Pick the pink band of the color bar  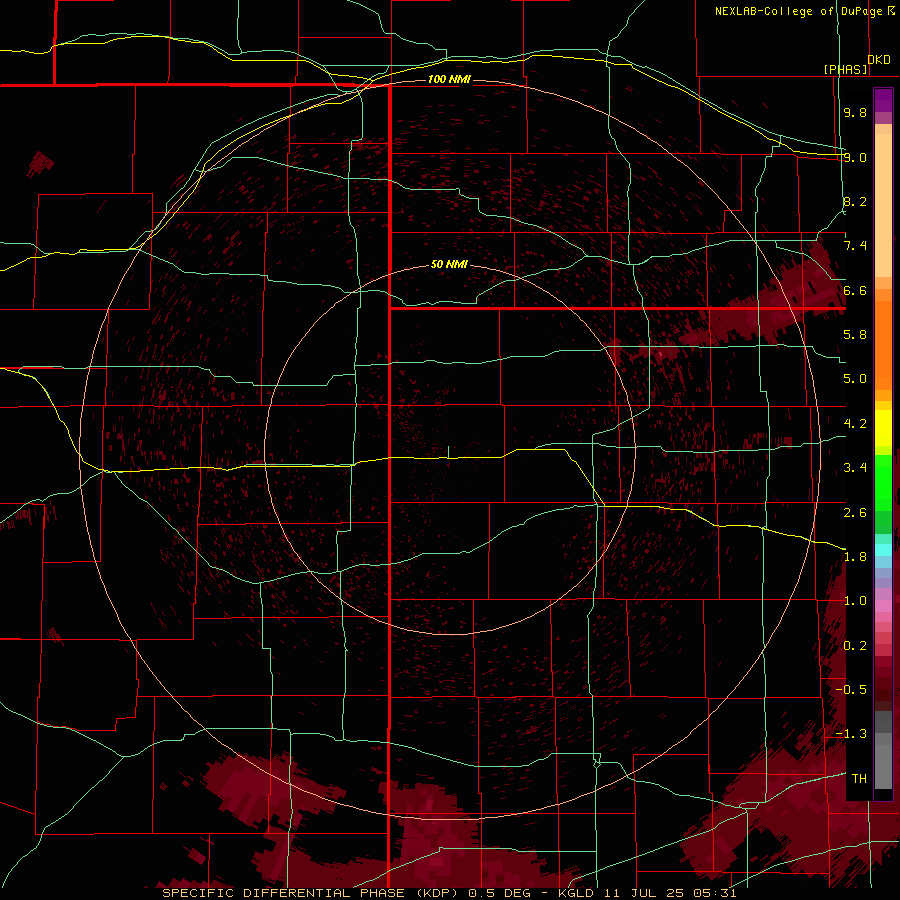pyautogui.click(x=883, y=606)
